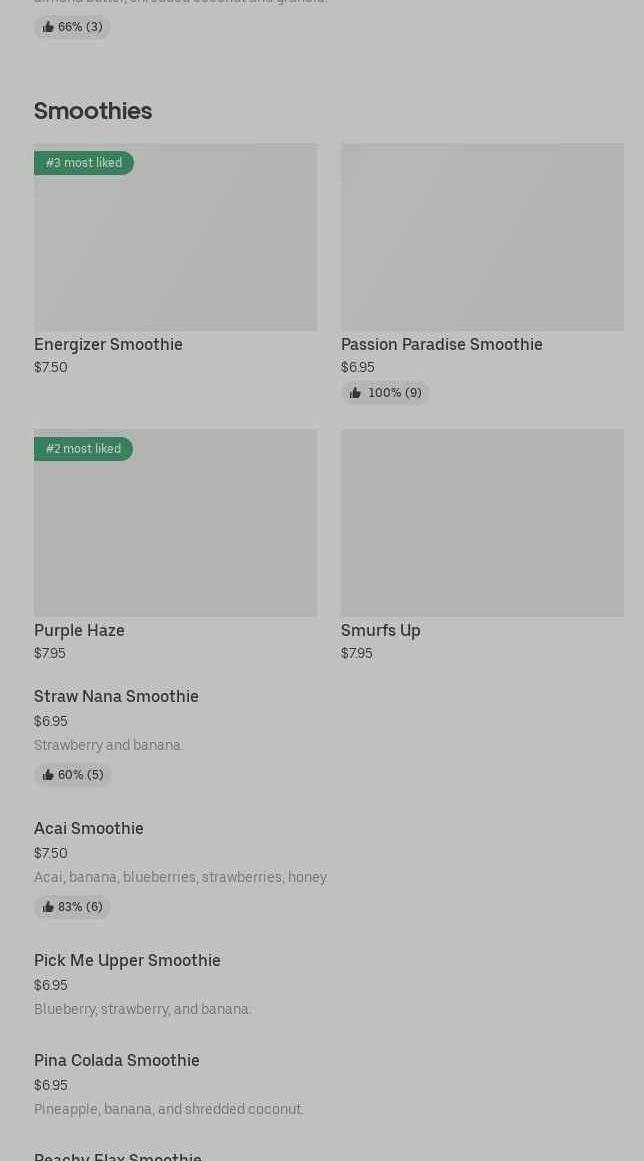Choose Pick Me Upper Smoothie
The height and width of the screenshot is (1161, 644).
coord(127,960)
